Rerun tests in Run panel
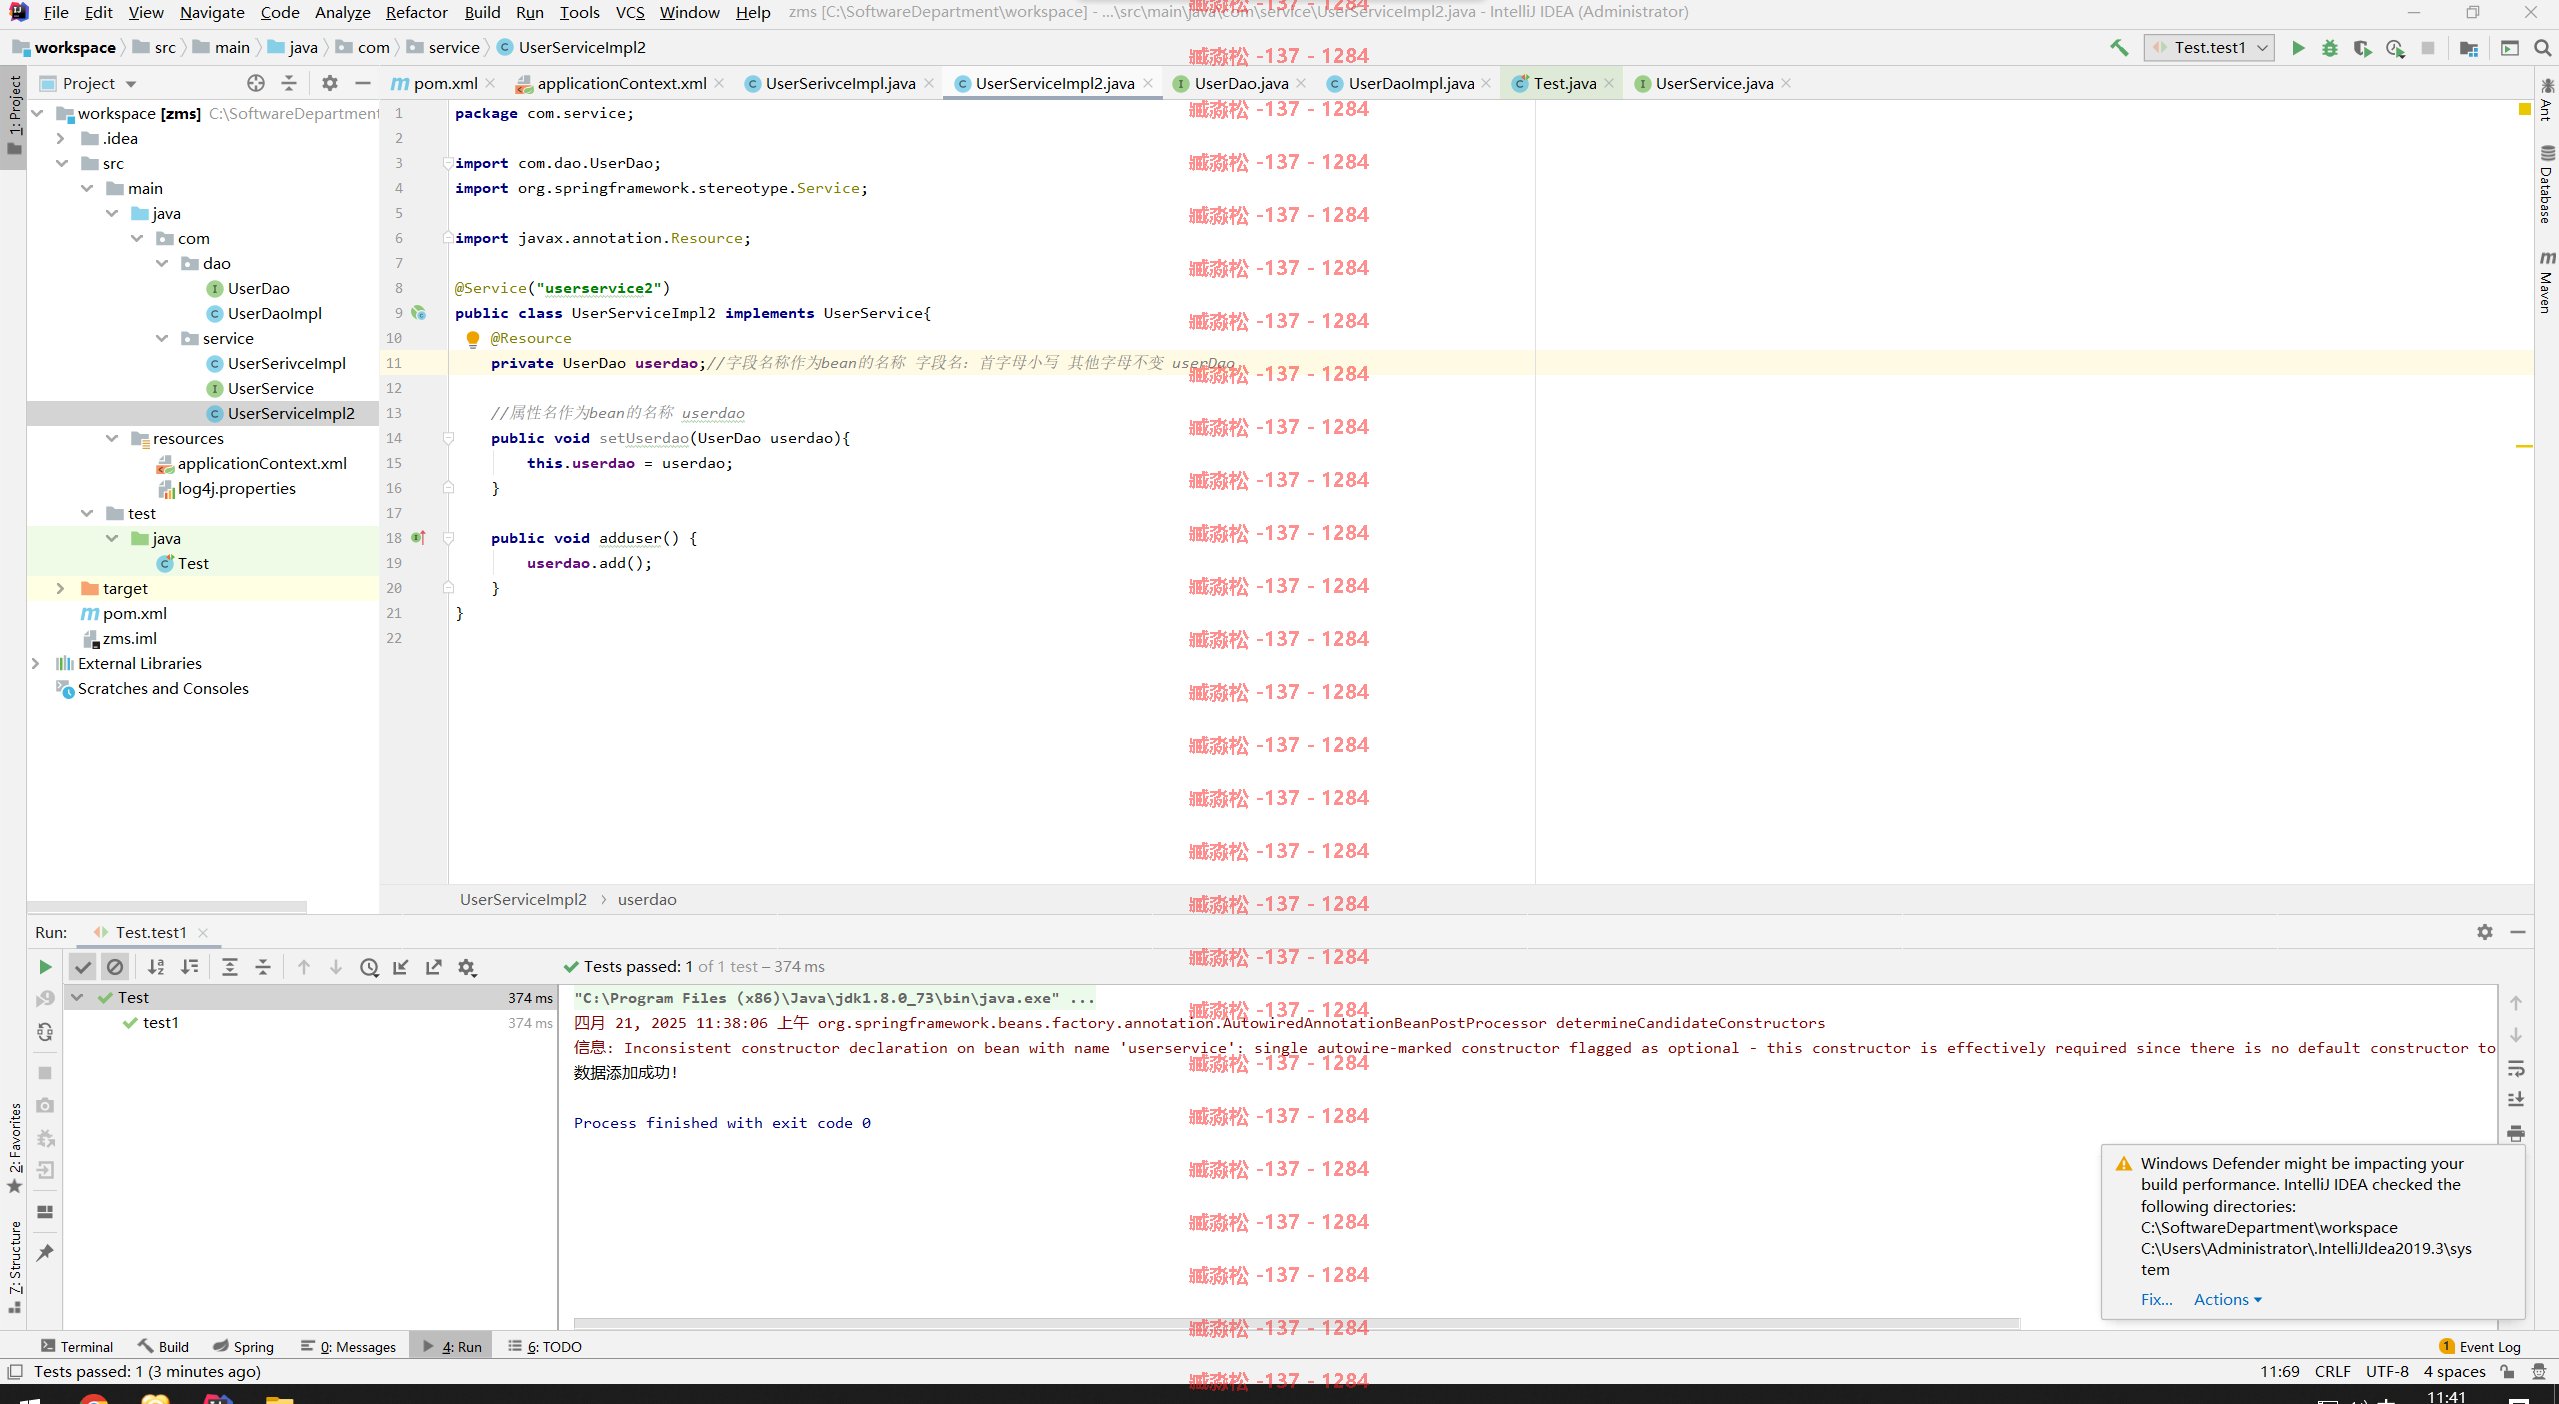The height and width of the screenshot is (1404, 2559). point(45,967)
